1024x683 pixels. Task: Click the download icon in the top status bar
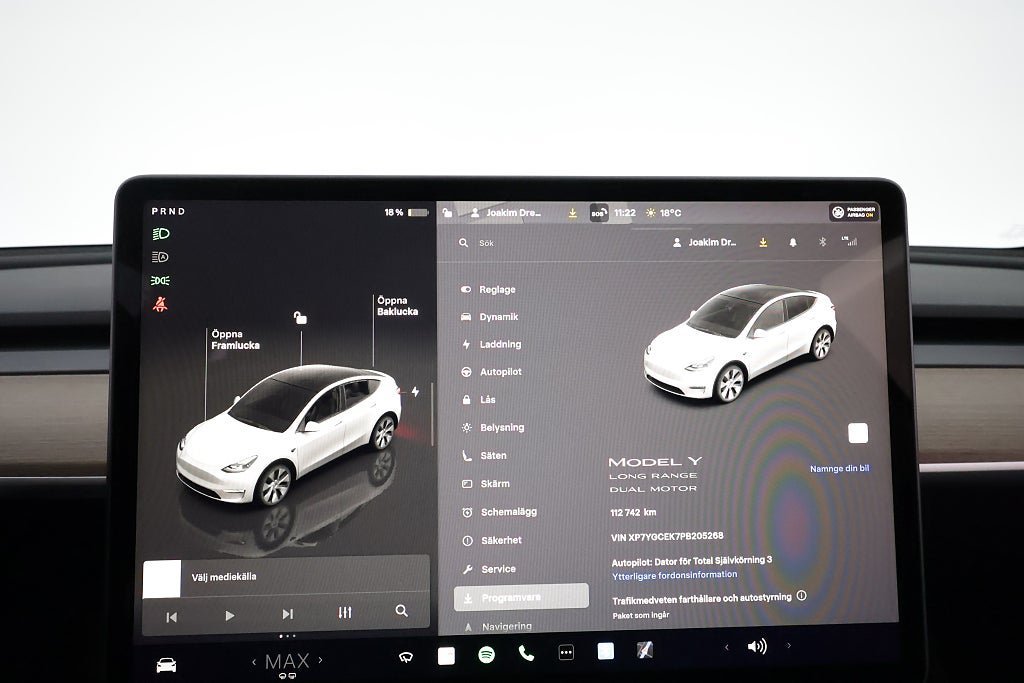[573, 213]
